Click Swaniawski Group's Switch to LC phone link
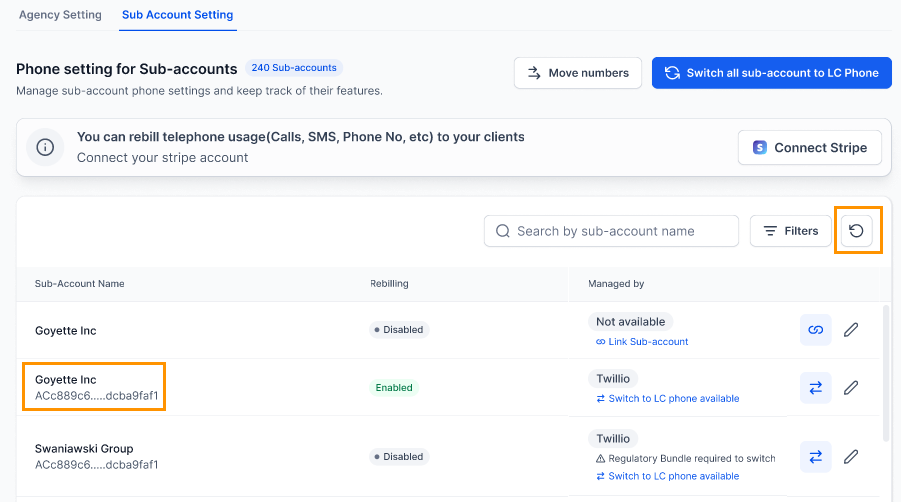This screenshot has height=502, width=901. pyautogui.click(x=673, y=476)
